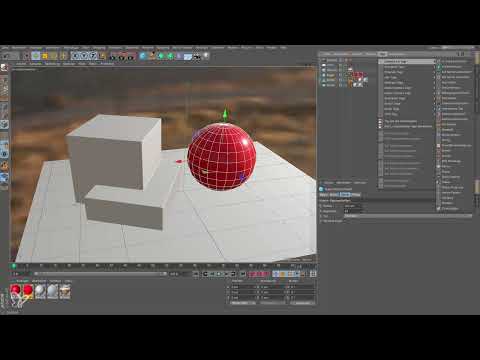Open the Tags menu in Object Manager
480x360 pixels.
tap(383, 54)
